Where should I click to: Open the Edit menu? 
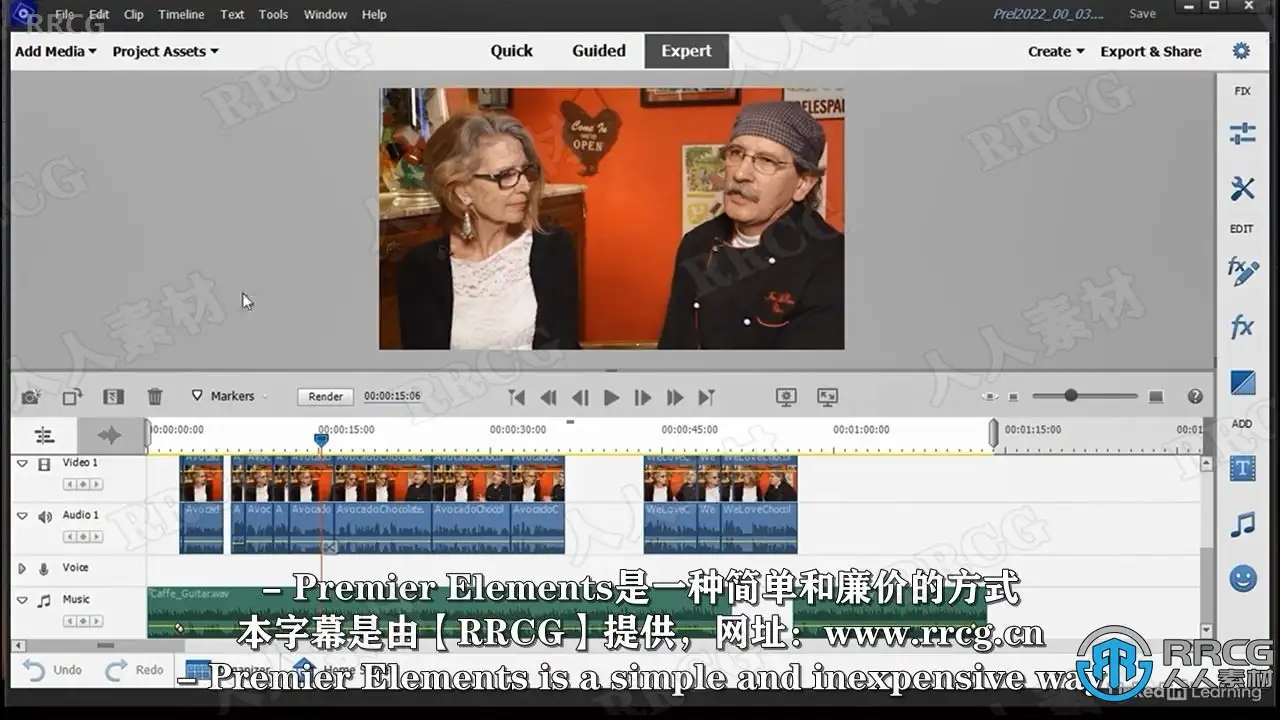coord(99,14)
